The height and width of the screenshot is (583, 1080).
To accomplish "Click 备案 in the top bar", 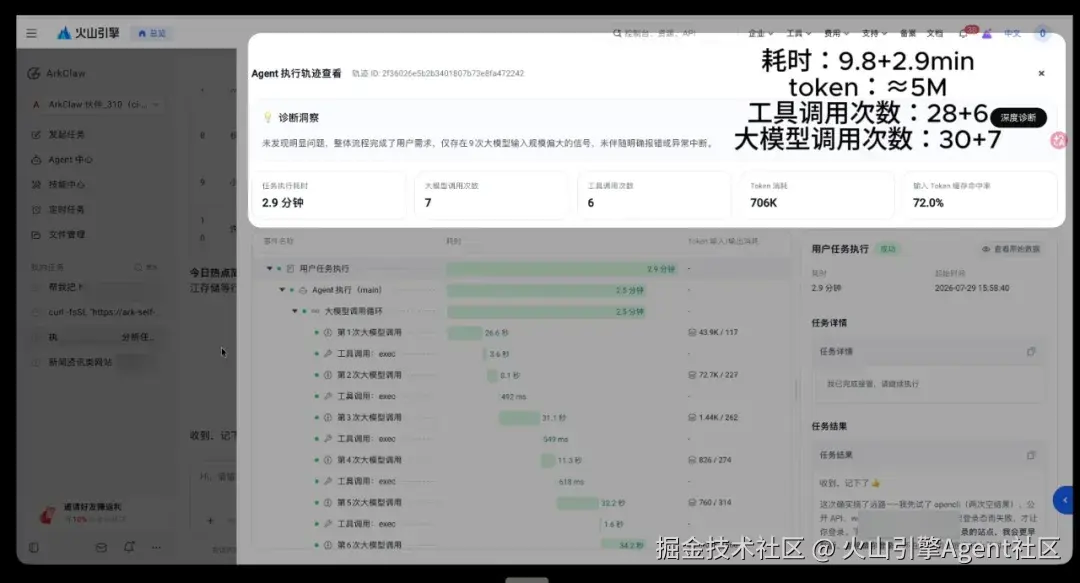I will 908,33.
